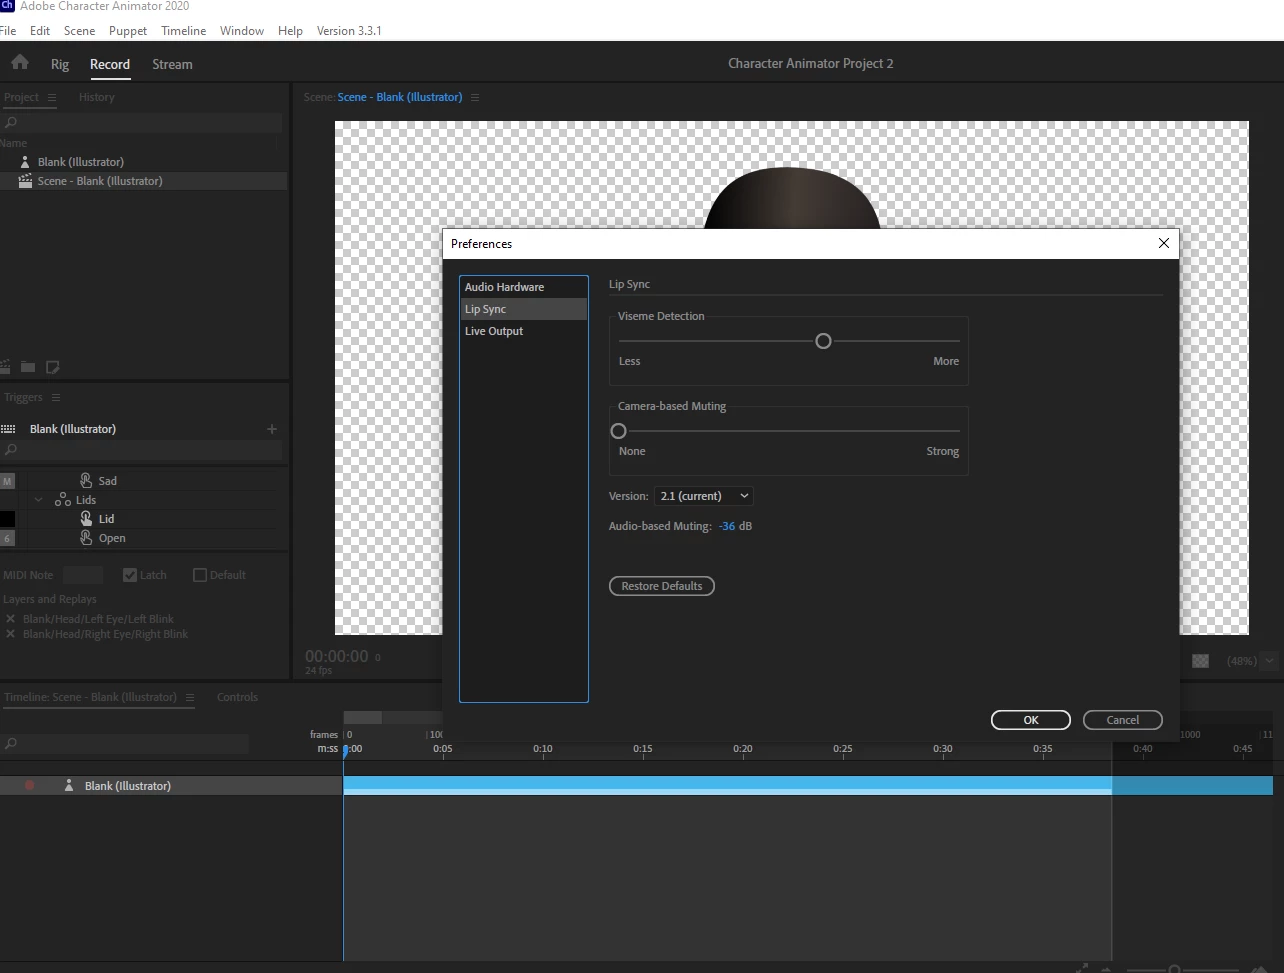Image resolution: width=1284 pixels, height=973 pixels.
Task: Click the 0:20 mark on timeline ruler
Action: (x=742, y=748)
